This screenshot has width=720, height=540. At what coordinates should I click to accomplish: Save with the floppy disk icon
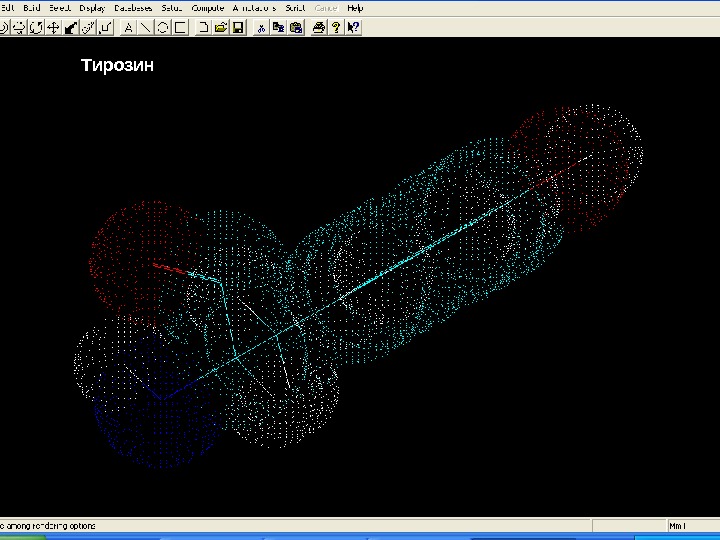(x=238, y=28)
